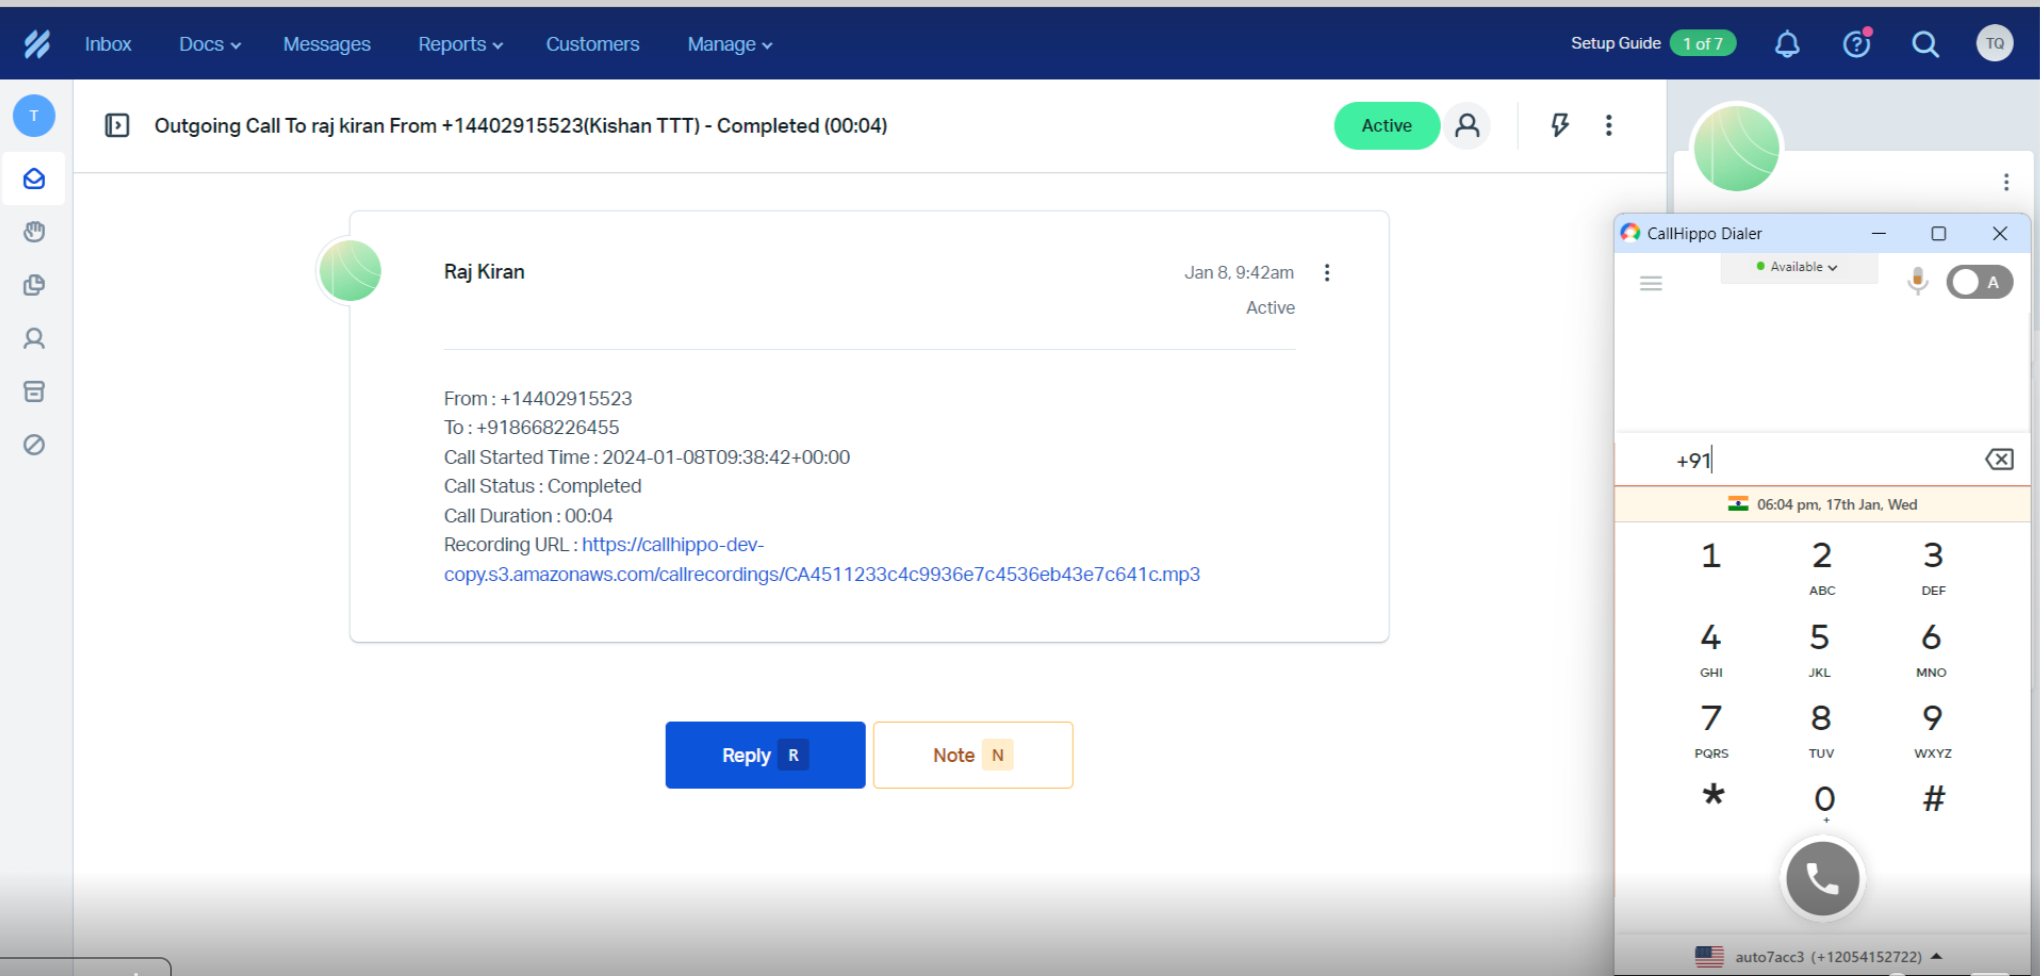The image size is (2040, 976).
Task: Open the help question mark icon
Action: click(x=1857, y=44)
